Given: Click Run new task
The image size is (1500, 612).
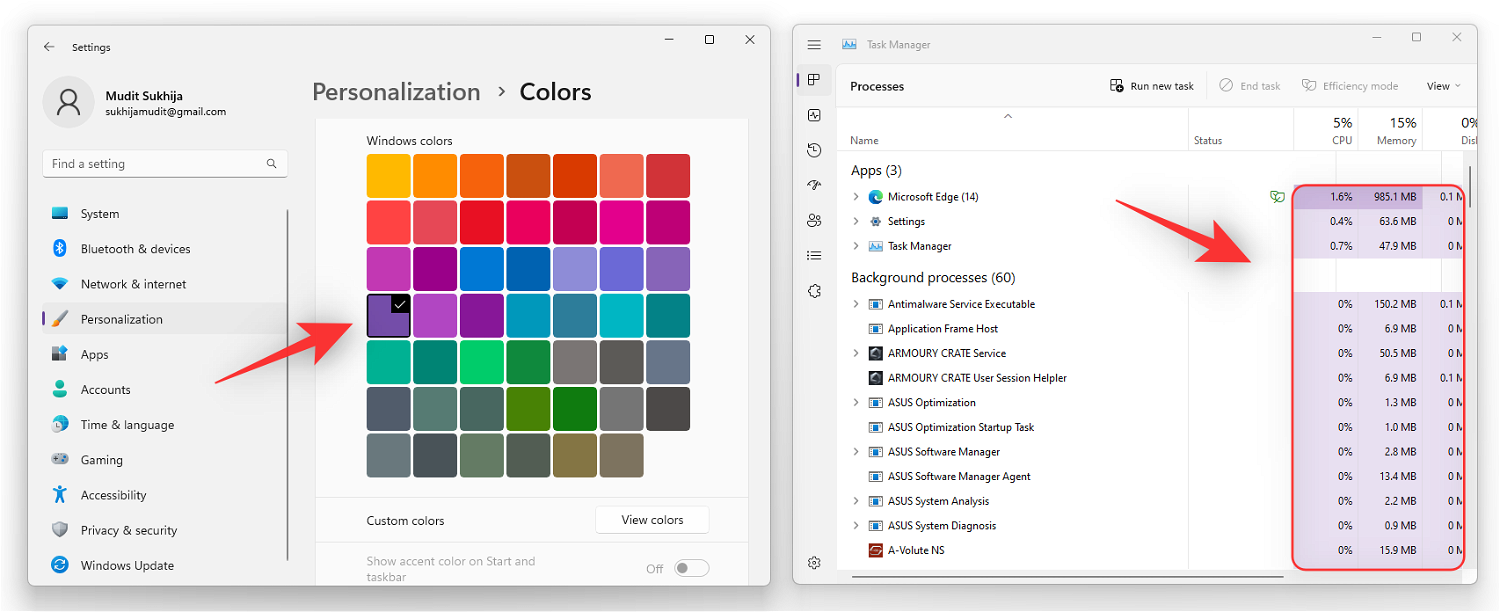Looking at the screenshot, I should click(1151, 85).
